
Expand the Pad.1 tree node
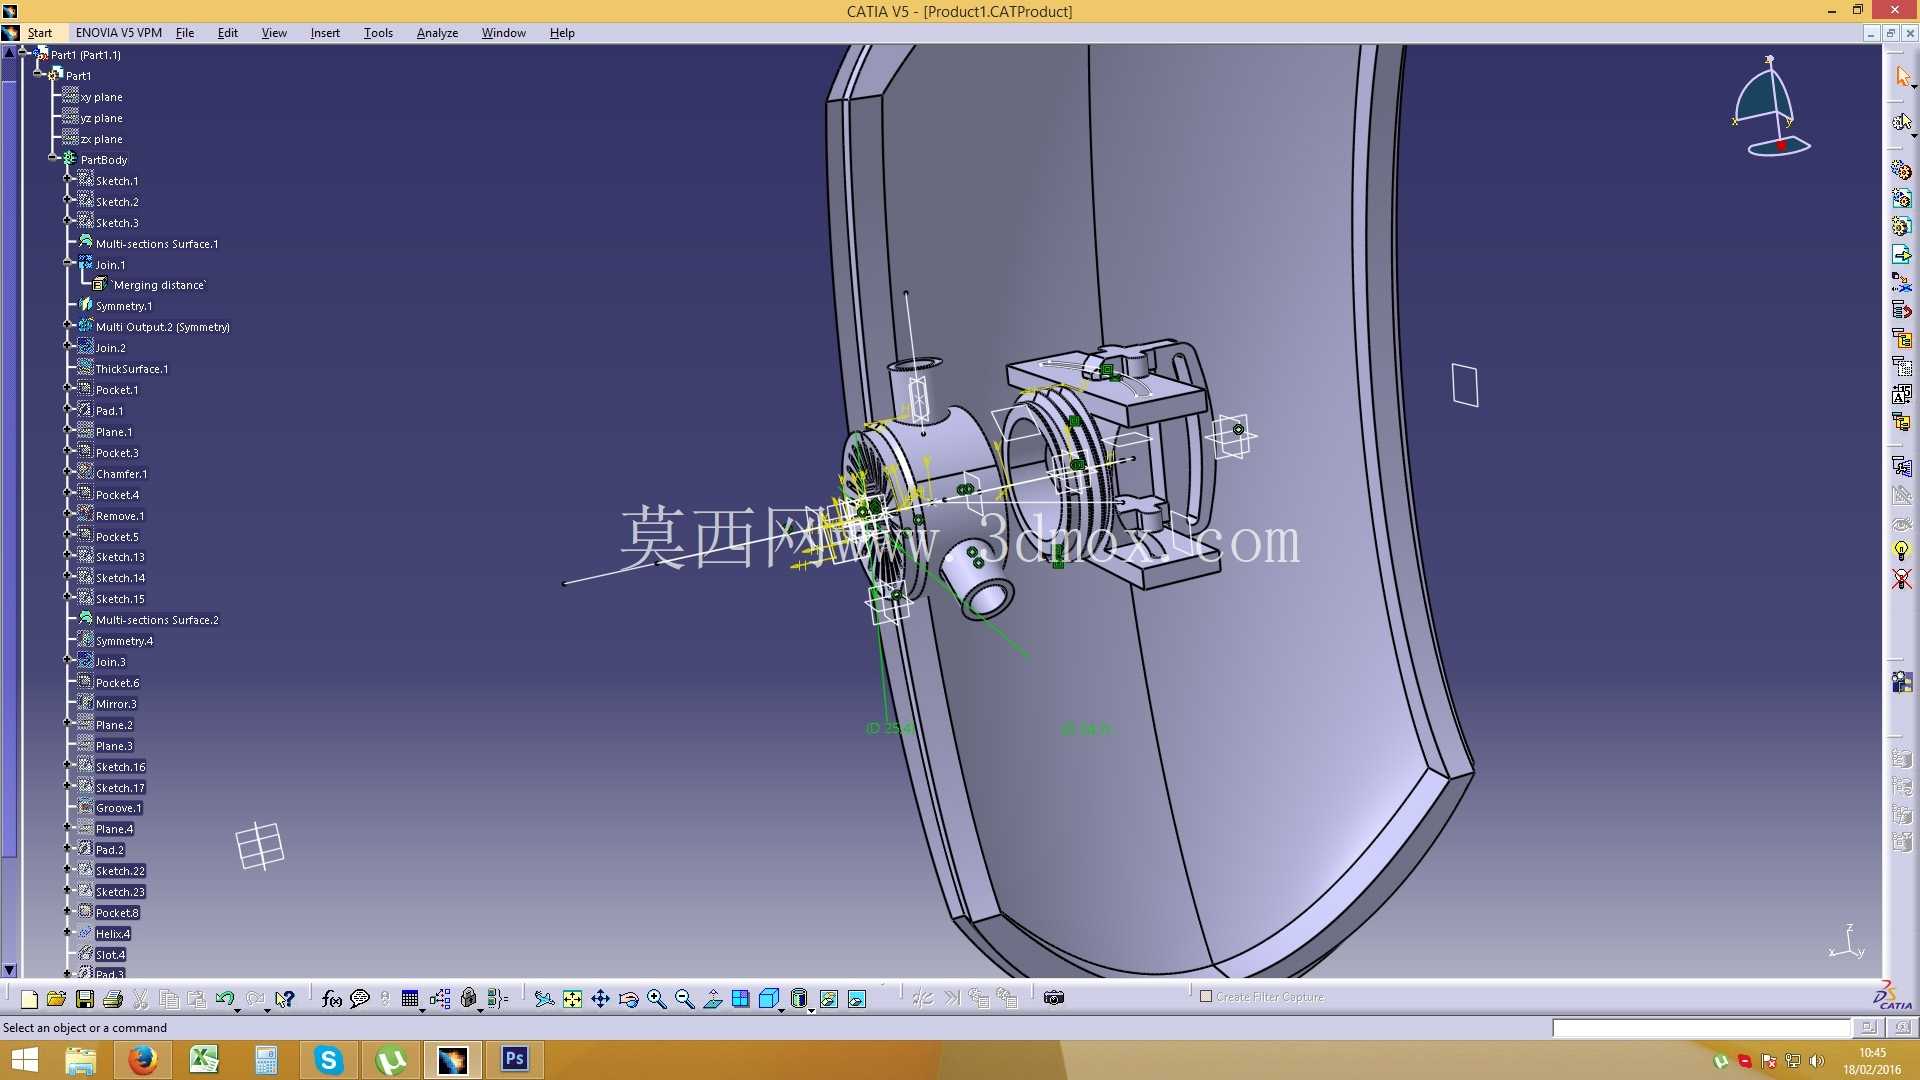[x=67, y=410]
